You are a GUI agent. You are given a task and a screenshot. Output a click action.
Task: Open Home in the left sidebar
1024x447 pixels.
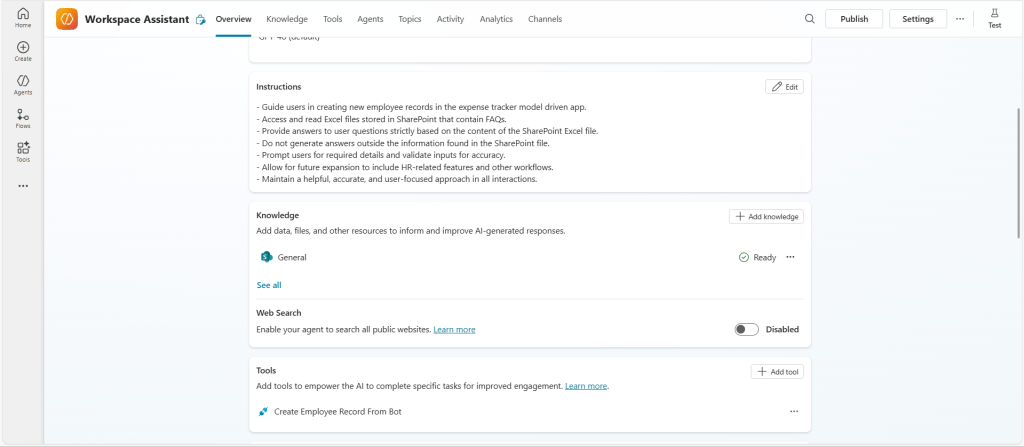click(22, 17)
